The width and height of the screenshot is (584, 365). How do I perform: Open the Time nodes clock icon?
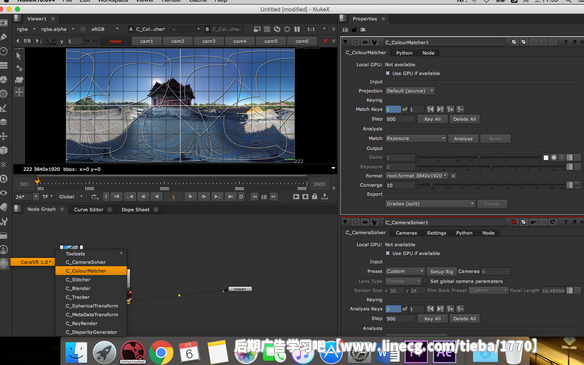point(4,51)
